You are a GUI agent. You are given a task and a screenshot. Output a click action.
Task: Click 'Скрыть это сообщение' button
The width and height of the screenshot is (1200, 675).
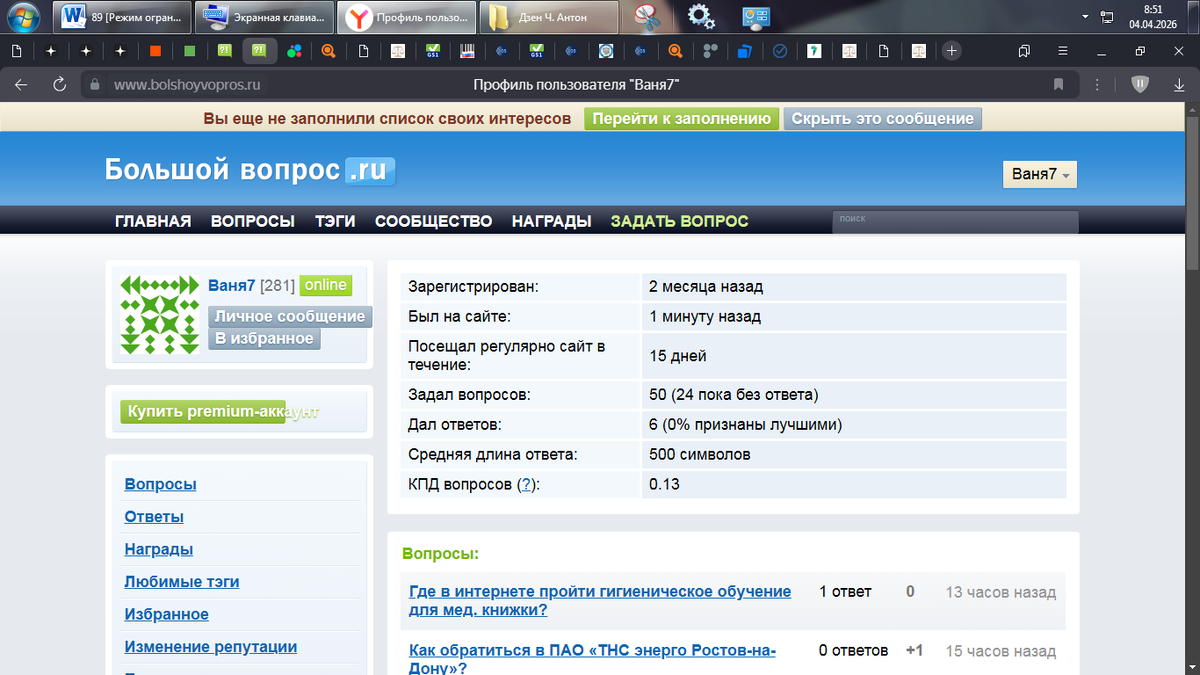pos(883,118)
